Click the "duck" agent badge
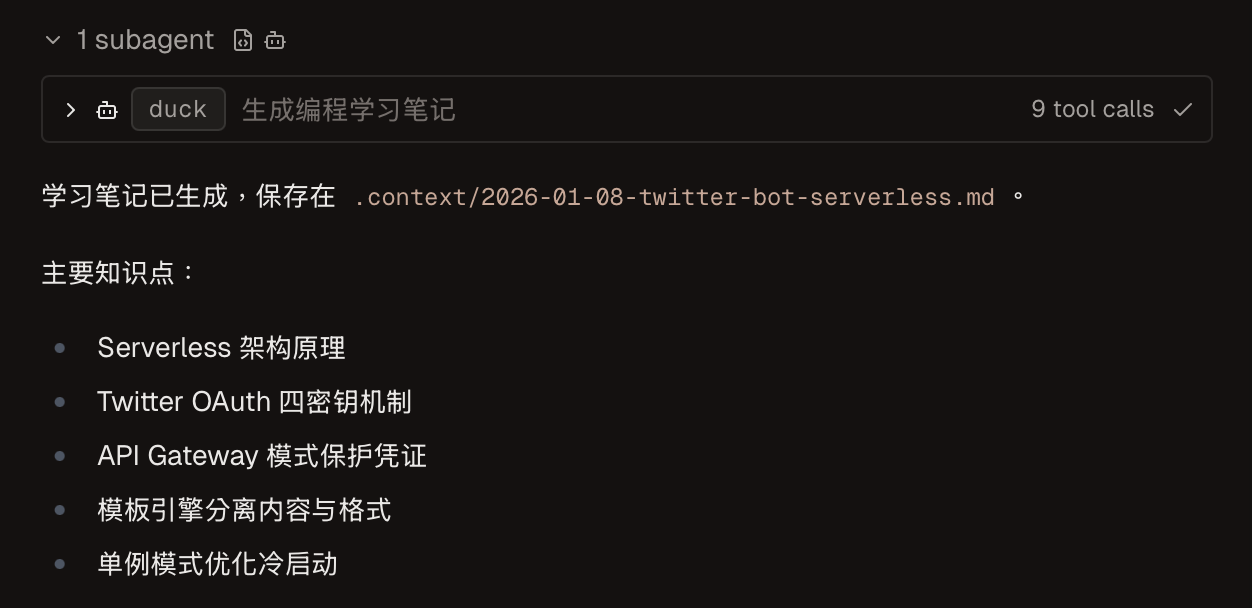This screenshot has width=1252, height=608. 178,110
